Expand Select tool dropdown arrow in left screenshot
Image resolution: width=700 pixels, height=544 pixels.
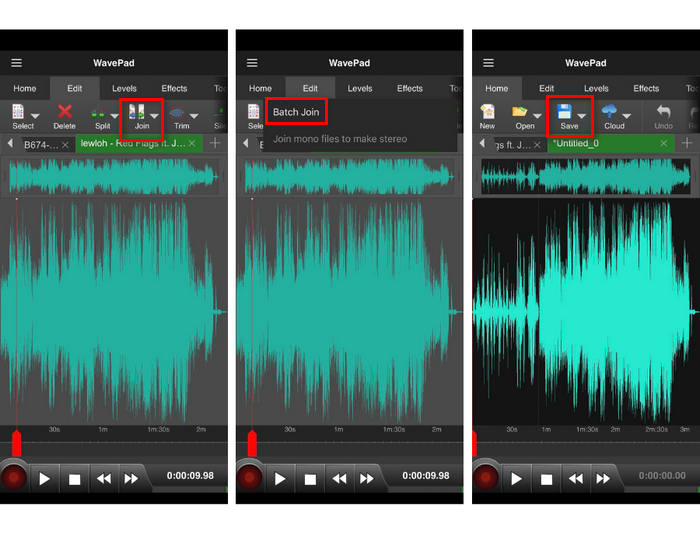click(x=35, y=116)
